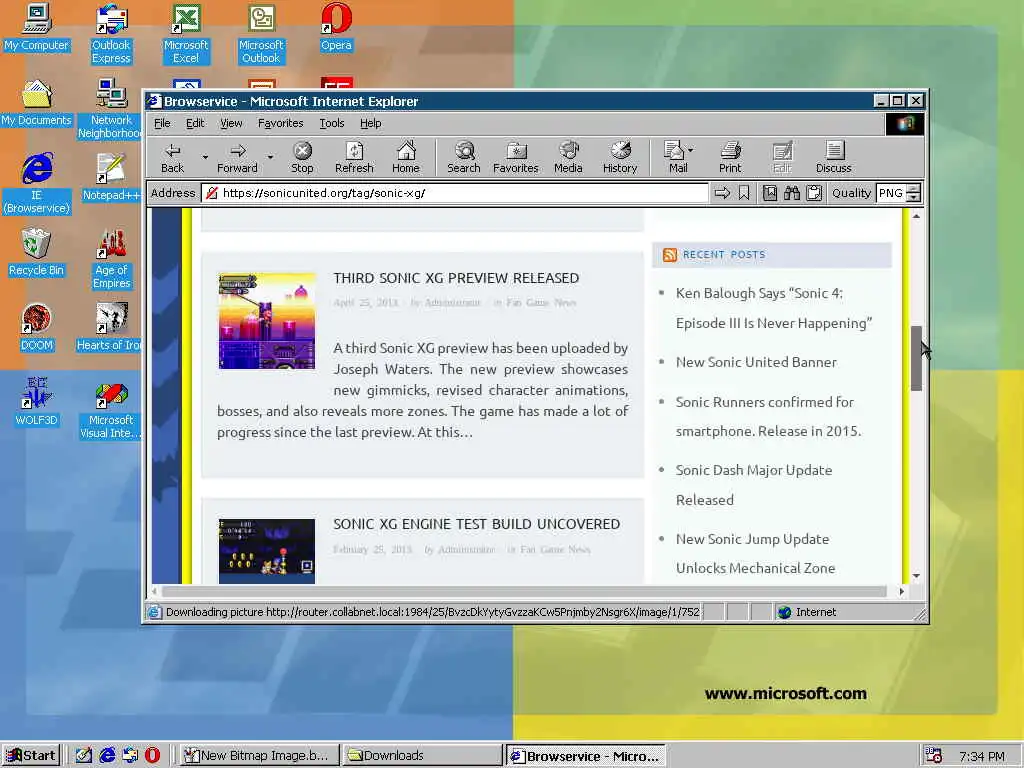The width and height of the screenshot is (1024, 768).
Task: Click the Recent Posts RSS icon
Action: click(x=669, y=255)
